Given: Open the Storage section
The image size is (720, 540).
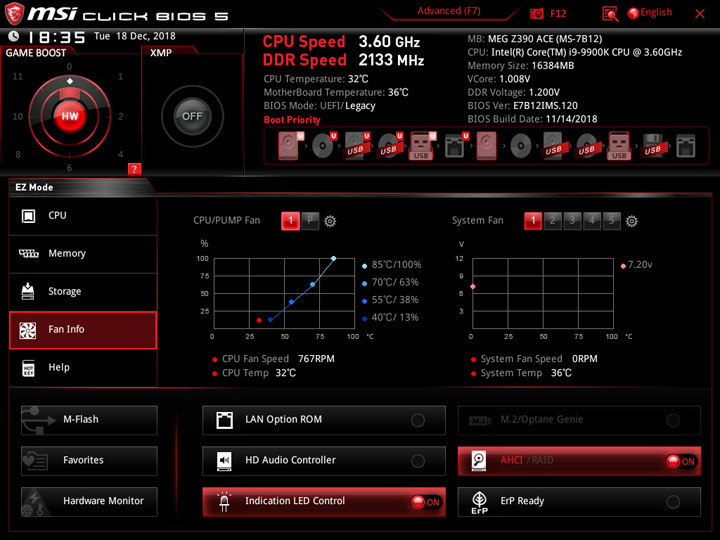Looking at the screenshot, I should click(x=83, y=292).
